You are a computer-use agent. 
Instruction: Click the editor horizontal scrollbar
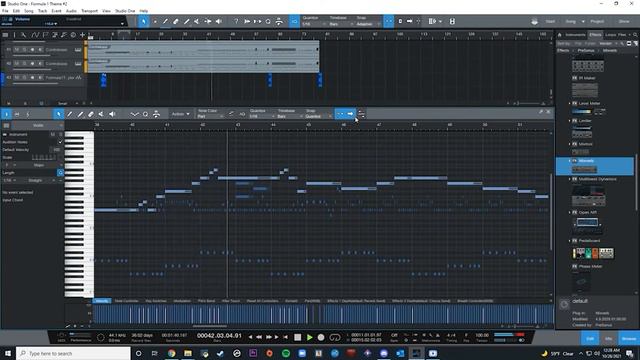click(209, 326)
